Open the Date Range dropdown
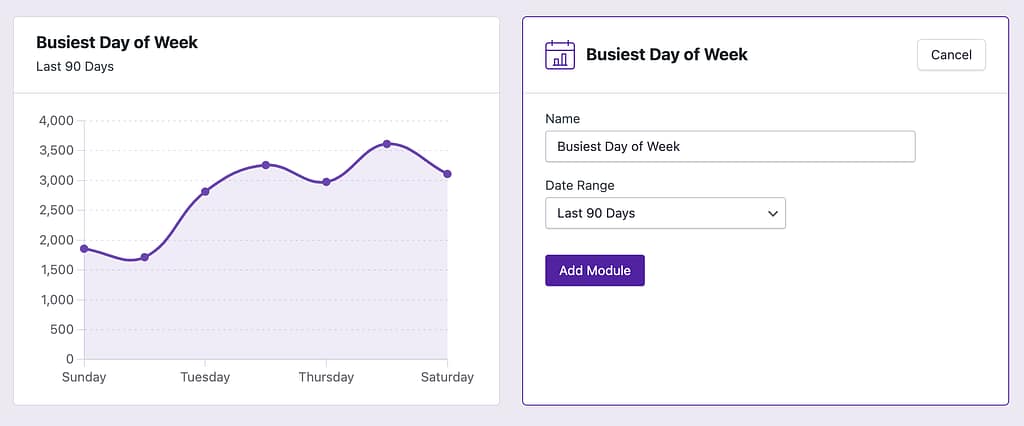 (665, 213)
